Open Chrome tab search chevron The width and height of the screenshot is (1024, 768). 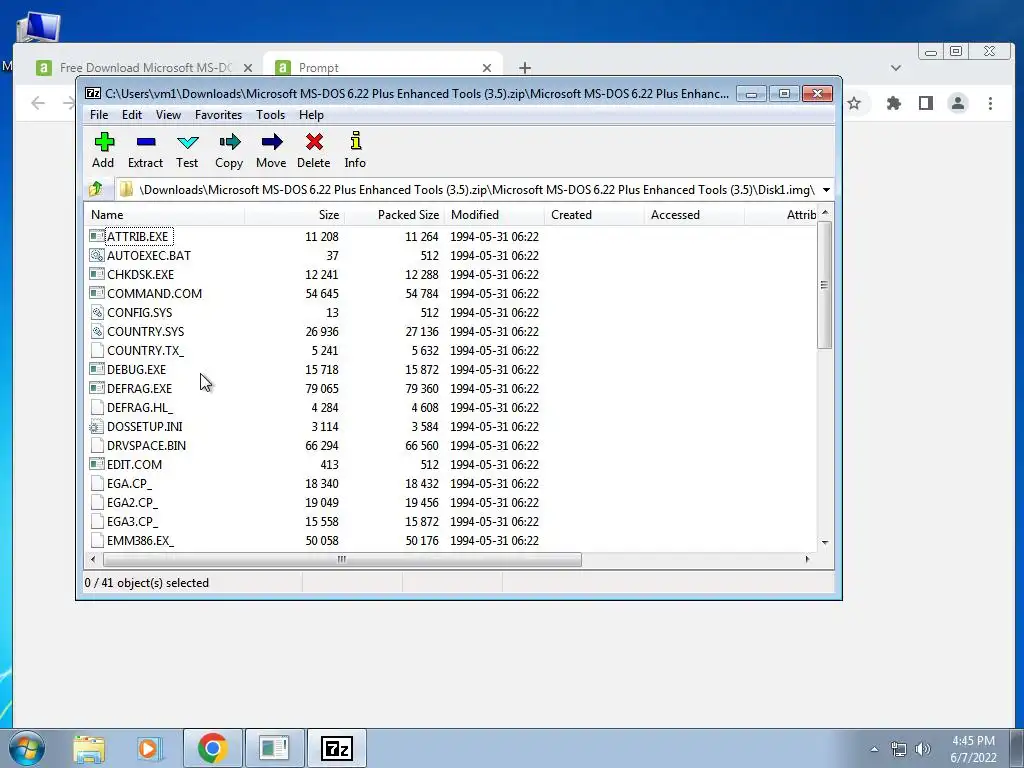(896, 68)
